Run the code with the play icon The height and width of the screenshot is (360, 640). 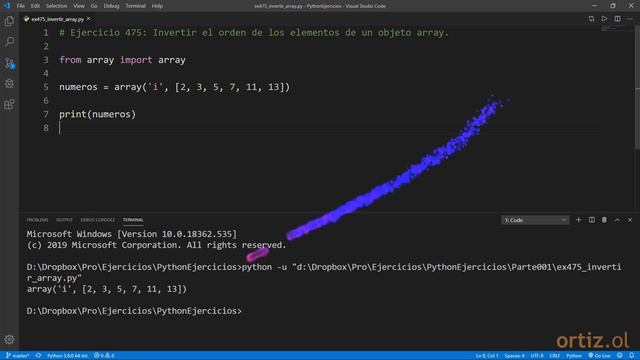pos(604,19)
